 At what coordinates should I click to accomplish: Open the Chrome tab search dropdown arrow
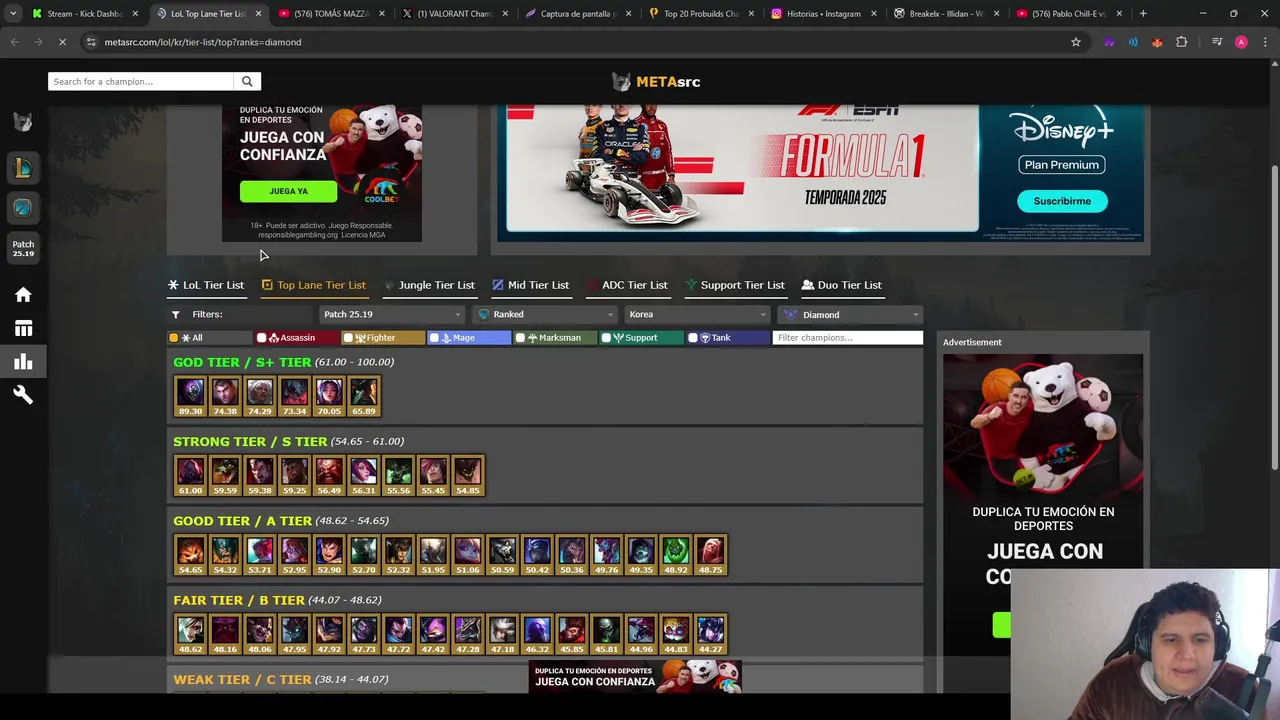(13, 14)
